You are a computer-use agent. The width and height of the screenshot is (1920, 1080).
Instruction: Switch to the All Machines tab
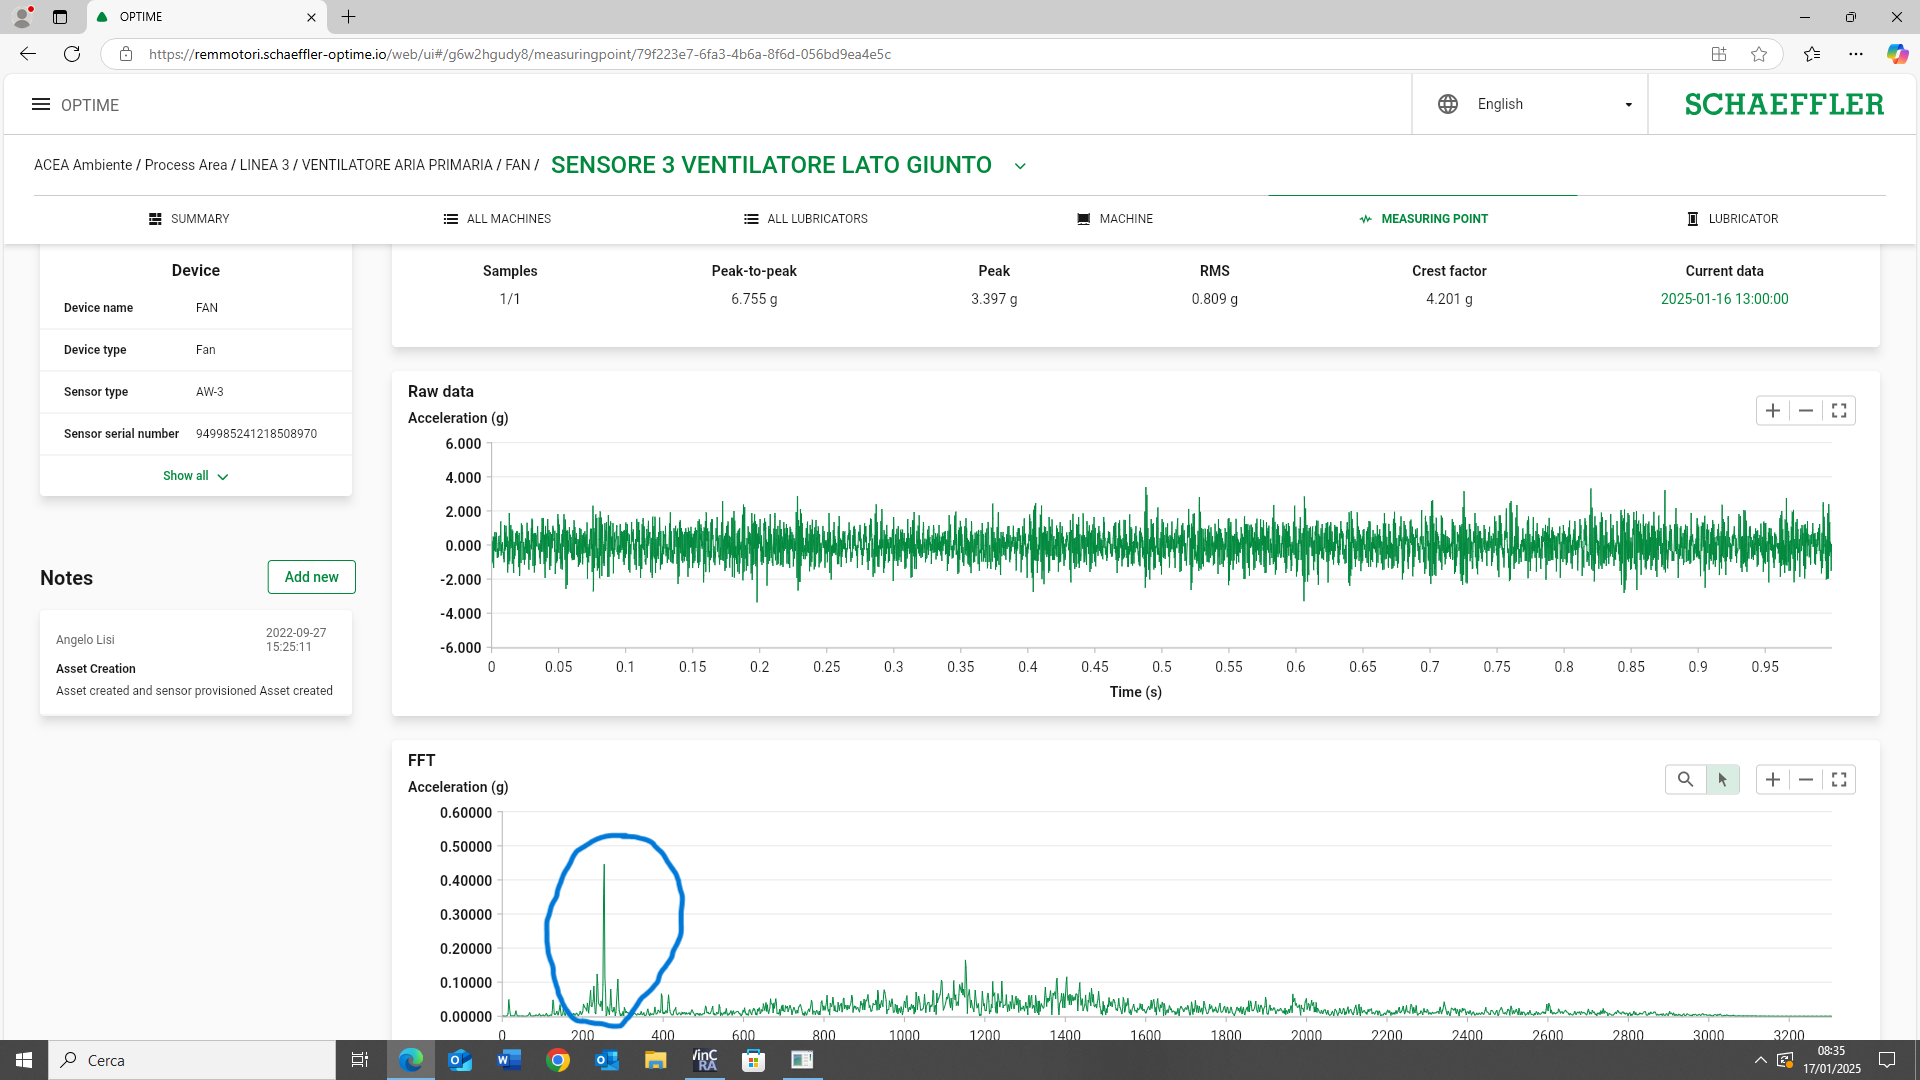[497, 219]
